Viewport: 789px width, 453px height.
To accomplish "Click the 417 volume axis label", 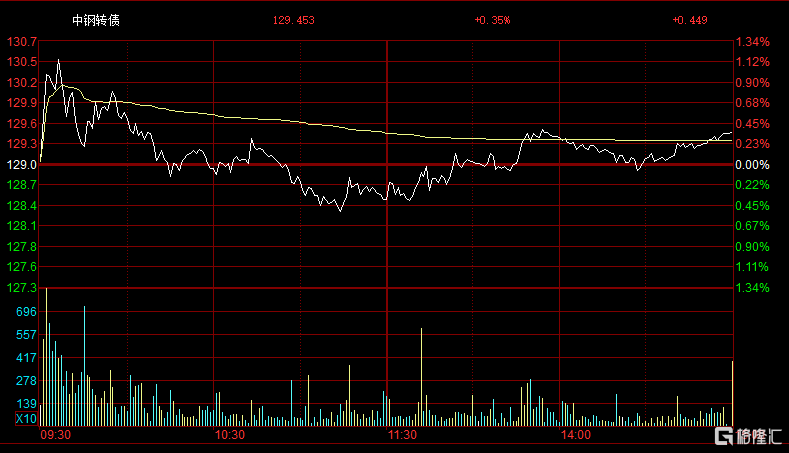I will click(x=26, y=358).
